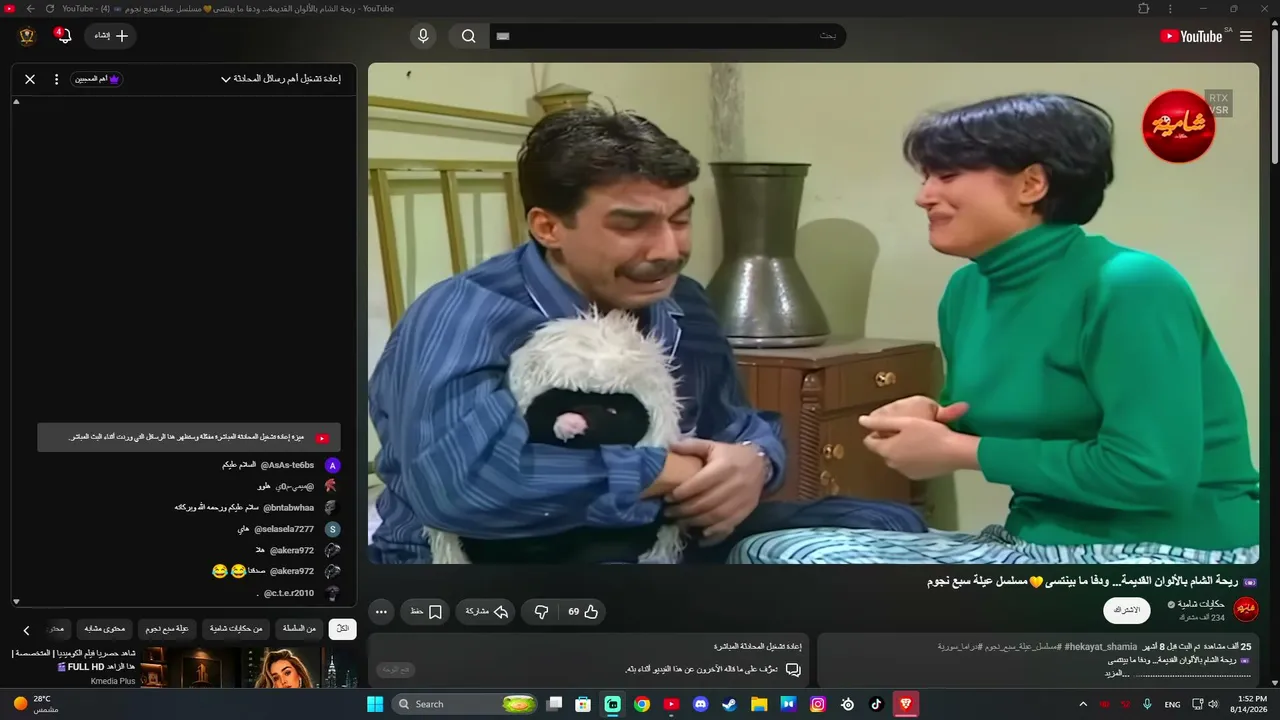Image resolution: width=1280 pixels, height=720 pixels.
Task: Open the channel watermark logo in video
Action: click(1178, 126)
